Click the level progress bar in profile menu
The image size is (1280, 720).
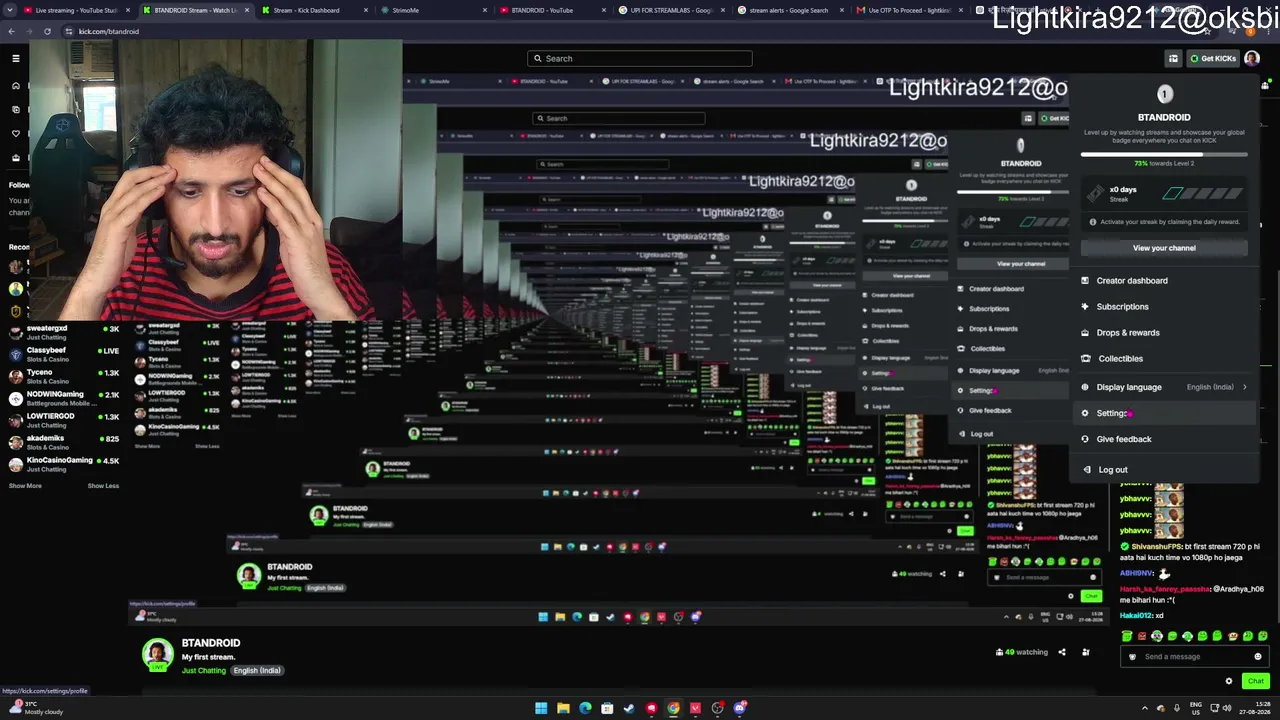[1164, 154]
